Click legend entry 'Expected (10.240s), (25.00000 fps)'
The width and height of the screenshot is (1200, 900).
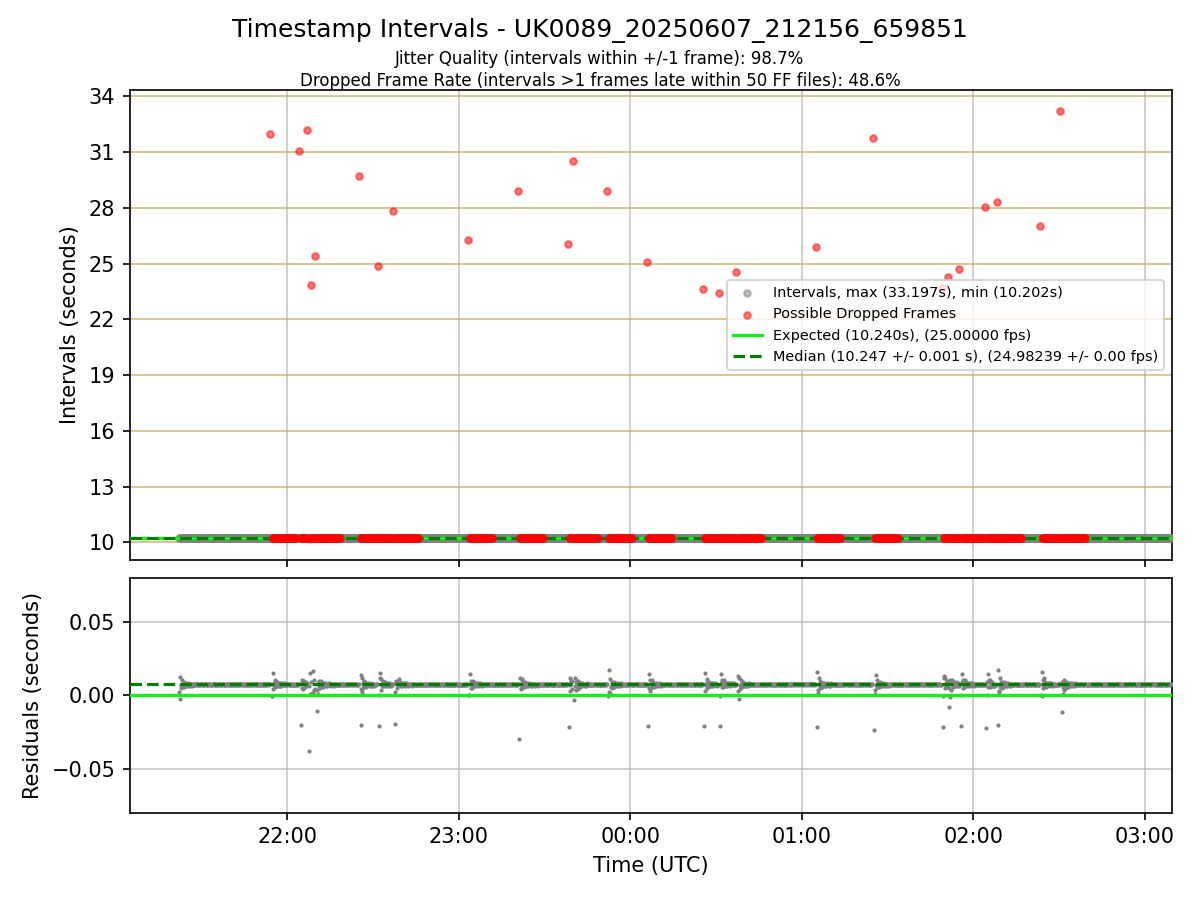coord(902,335)
